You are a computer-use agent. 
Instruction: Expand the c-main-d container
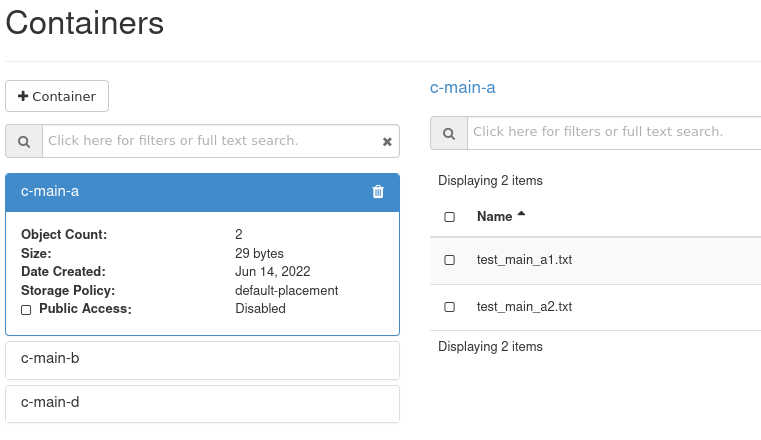[50, 402]
